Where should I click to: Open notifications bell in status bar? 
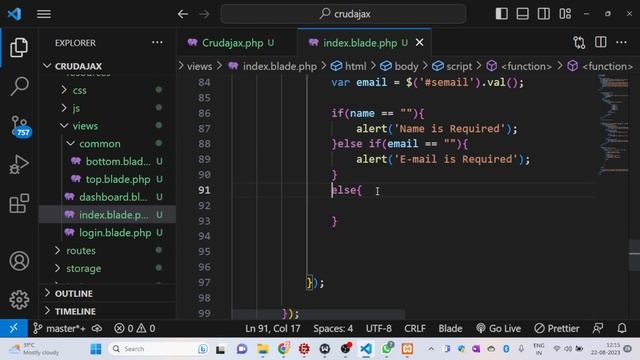coord(622,329)
